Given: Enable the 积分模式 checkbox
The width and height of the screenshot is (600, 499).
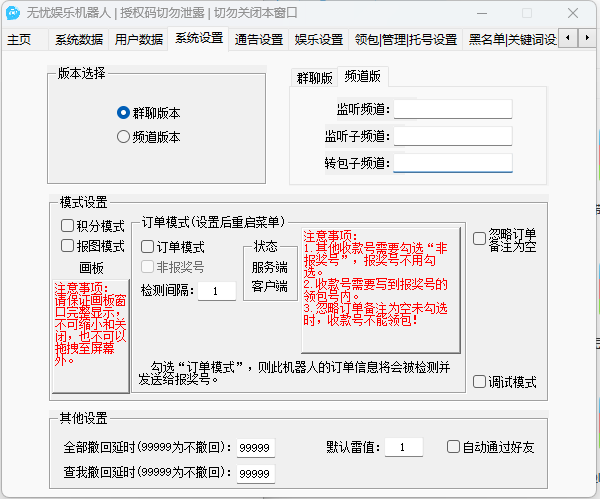Looking at the screenshot, I should (x=68, y=226).
